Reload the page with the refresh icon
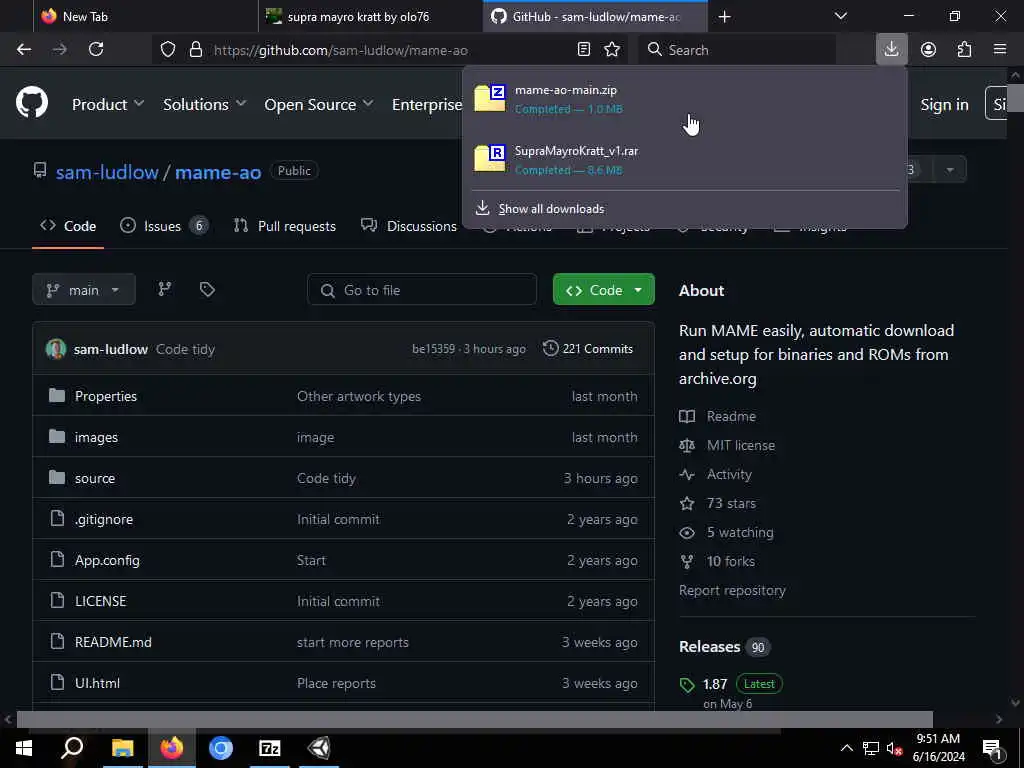Image resolution: width=1024 pixels, height=768 pixels. click(96, 50)
